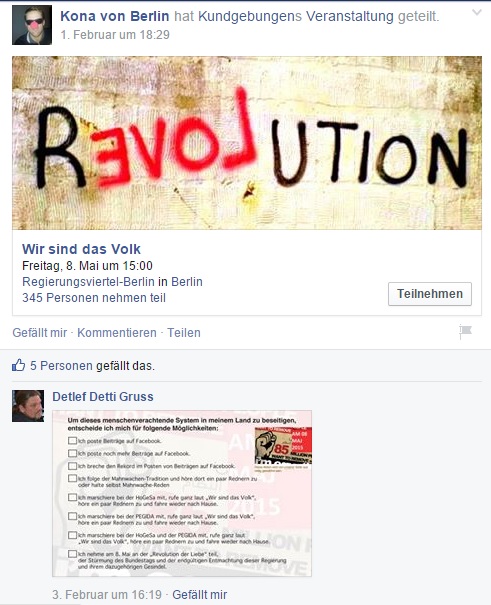Open the Revolution event cover image
The width and height of the screenshot is (491, 605).
click(x=247, y=143)
